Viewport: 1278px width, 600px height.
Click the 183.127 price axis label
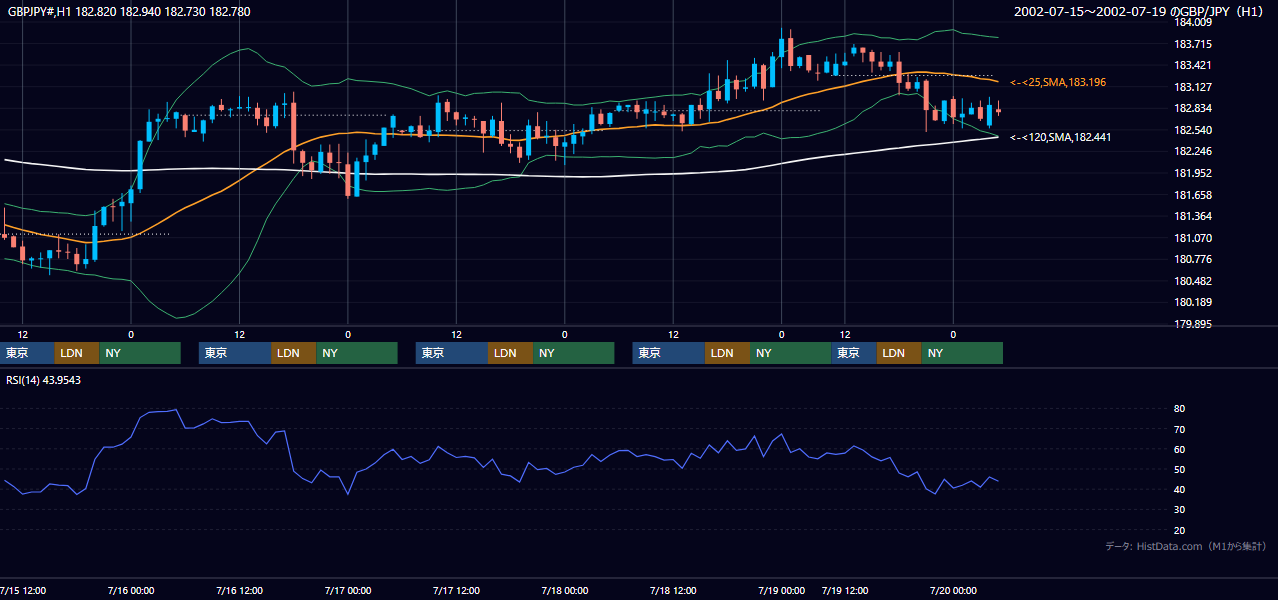pos(1192,87)
